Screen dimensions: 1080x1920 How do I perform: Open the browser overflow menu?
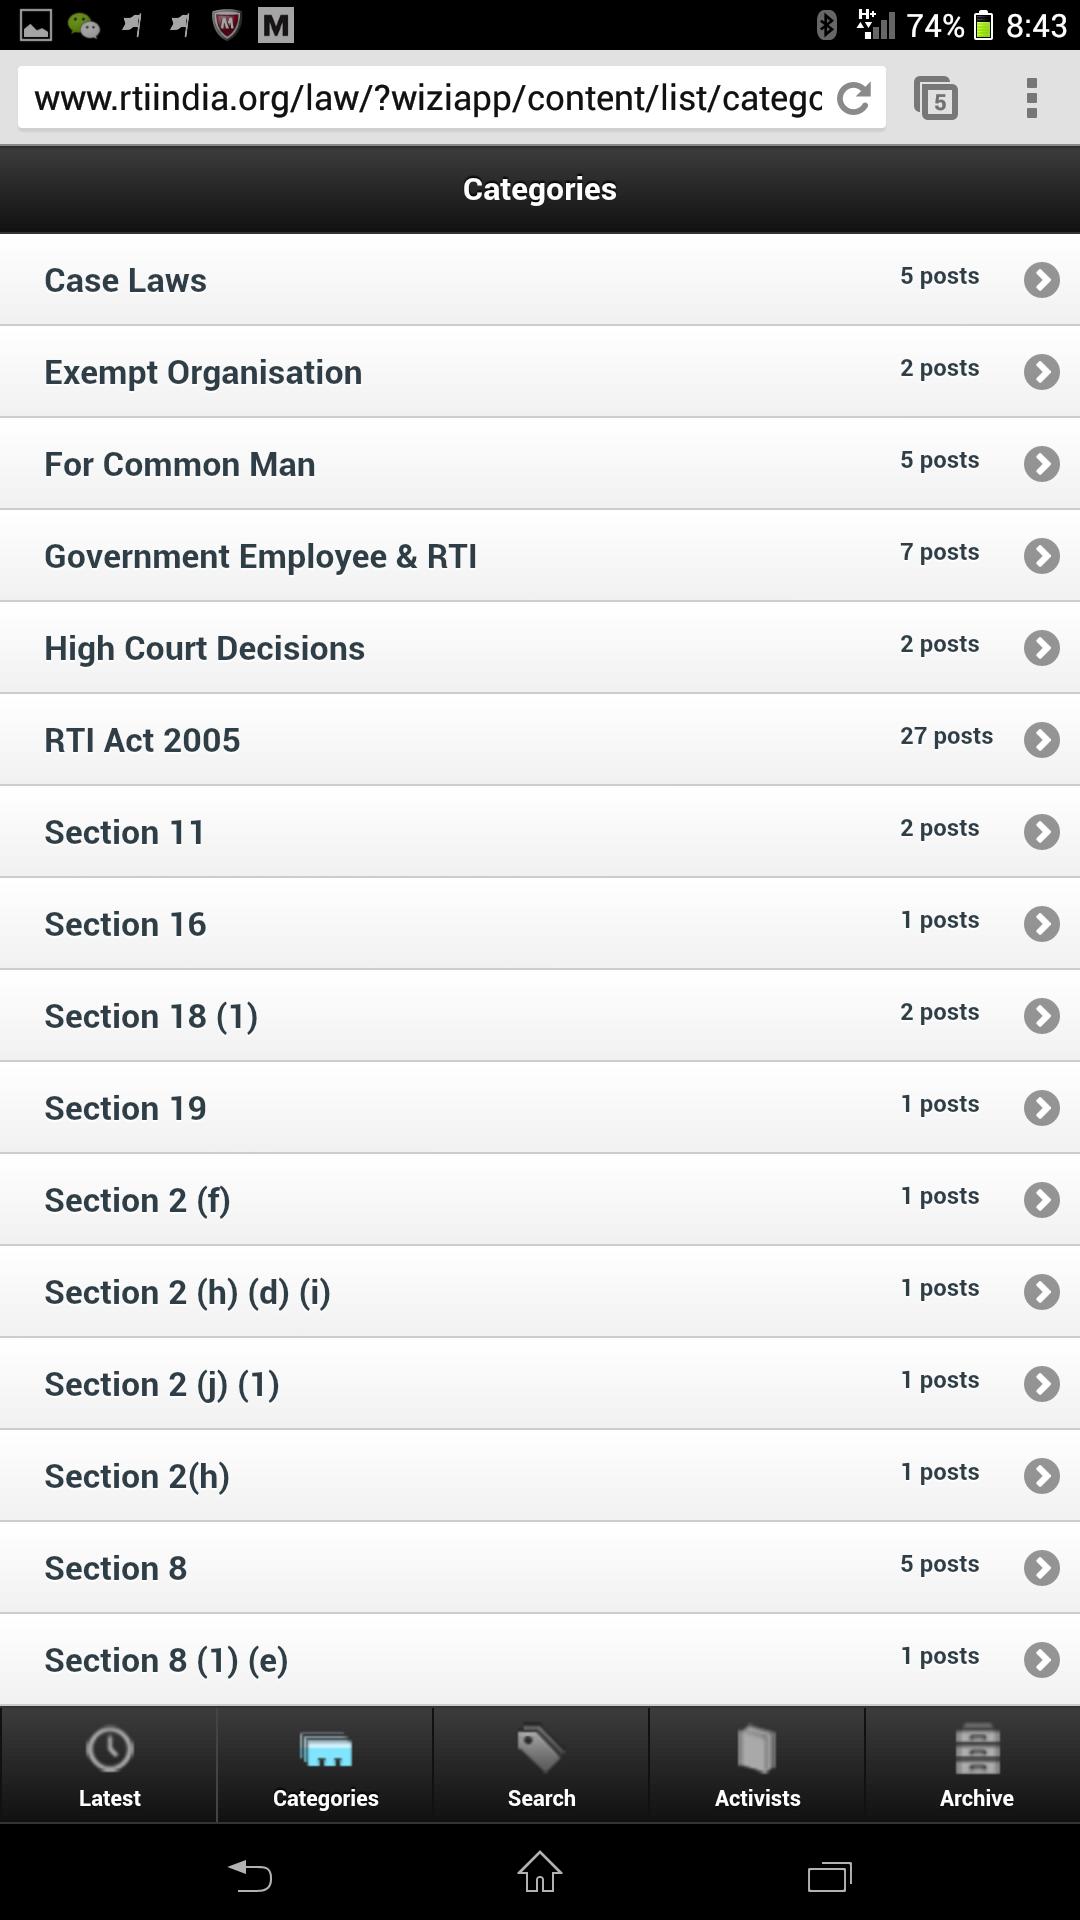1031,98
